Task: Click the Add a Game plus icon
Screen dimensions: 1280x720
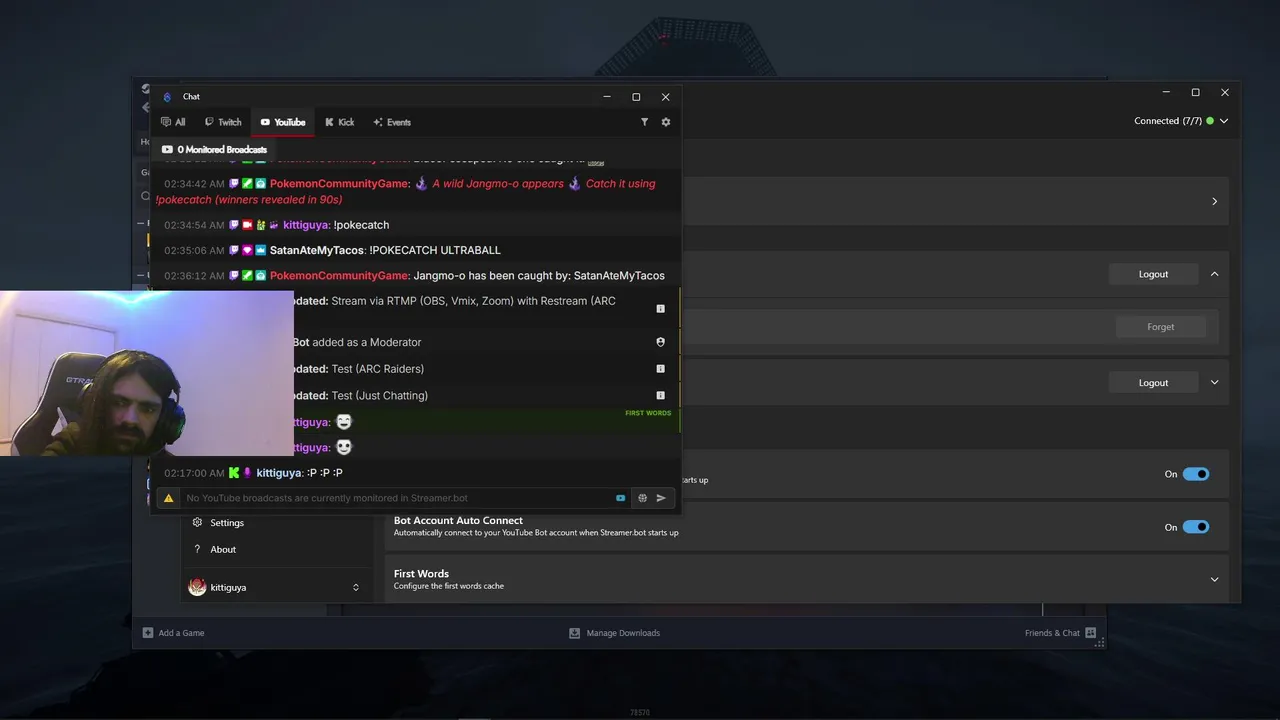Action: tap(148, 633)
